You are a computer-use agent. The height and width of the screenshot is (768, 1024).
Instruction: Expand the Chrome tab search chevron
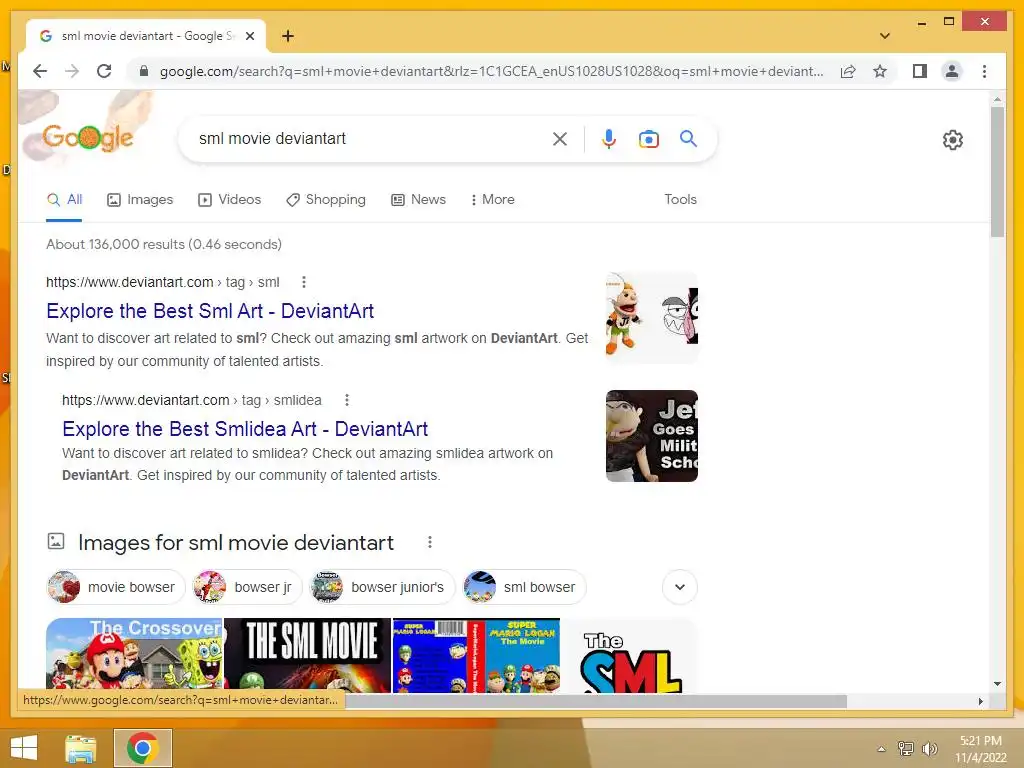point(885,36)
